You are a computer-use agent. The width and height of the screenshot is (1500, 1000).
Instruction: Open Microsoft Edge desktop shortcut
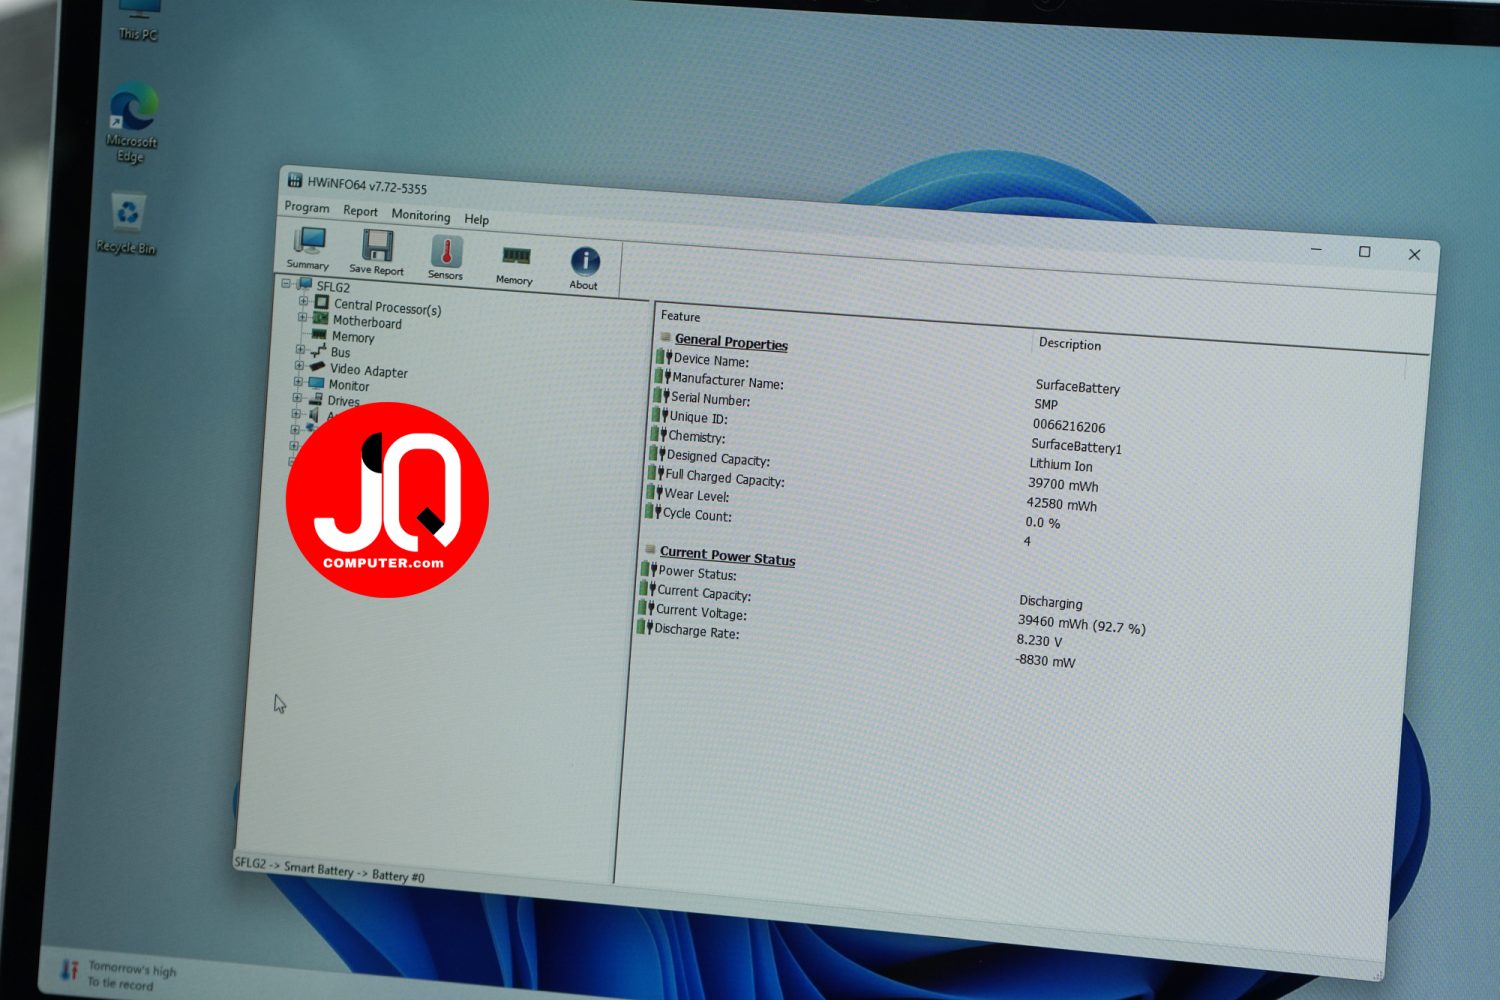[132, 122]
